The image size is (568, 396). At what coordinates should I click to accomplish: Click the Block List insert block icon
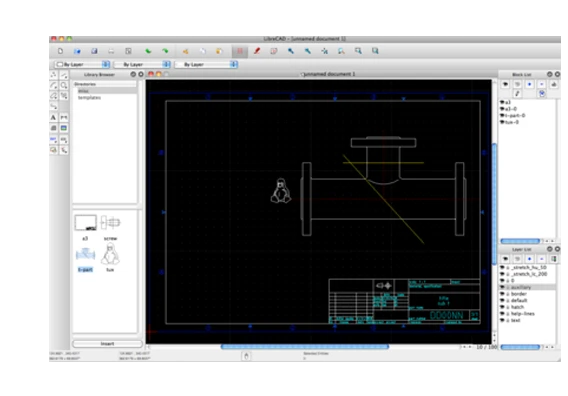tap(542, 94)
